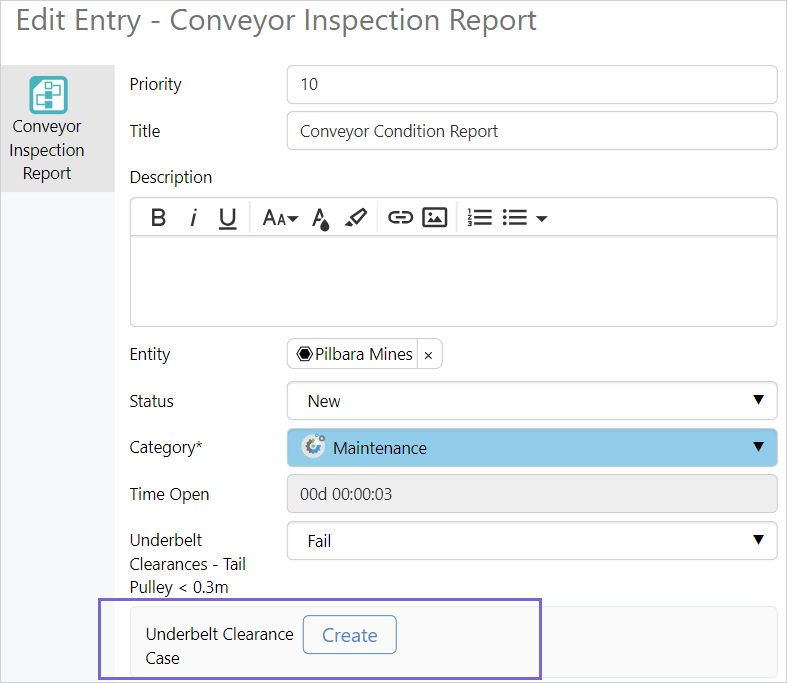Toggle bold formatting in the description toolbar
Screen dimensions: 787x683
point(158,217)
